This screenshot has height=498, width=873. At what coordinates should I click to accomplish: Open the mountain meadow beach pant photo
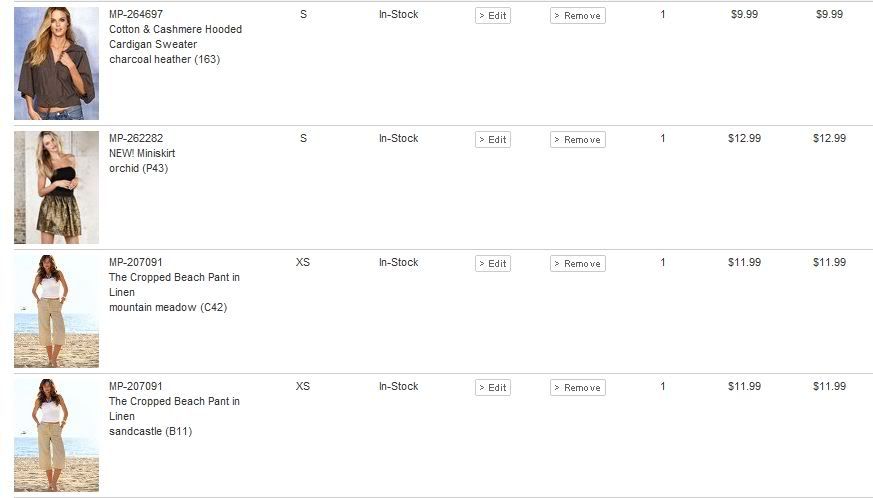pyautogui.click(x=56, y=311)
